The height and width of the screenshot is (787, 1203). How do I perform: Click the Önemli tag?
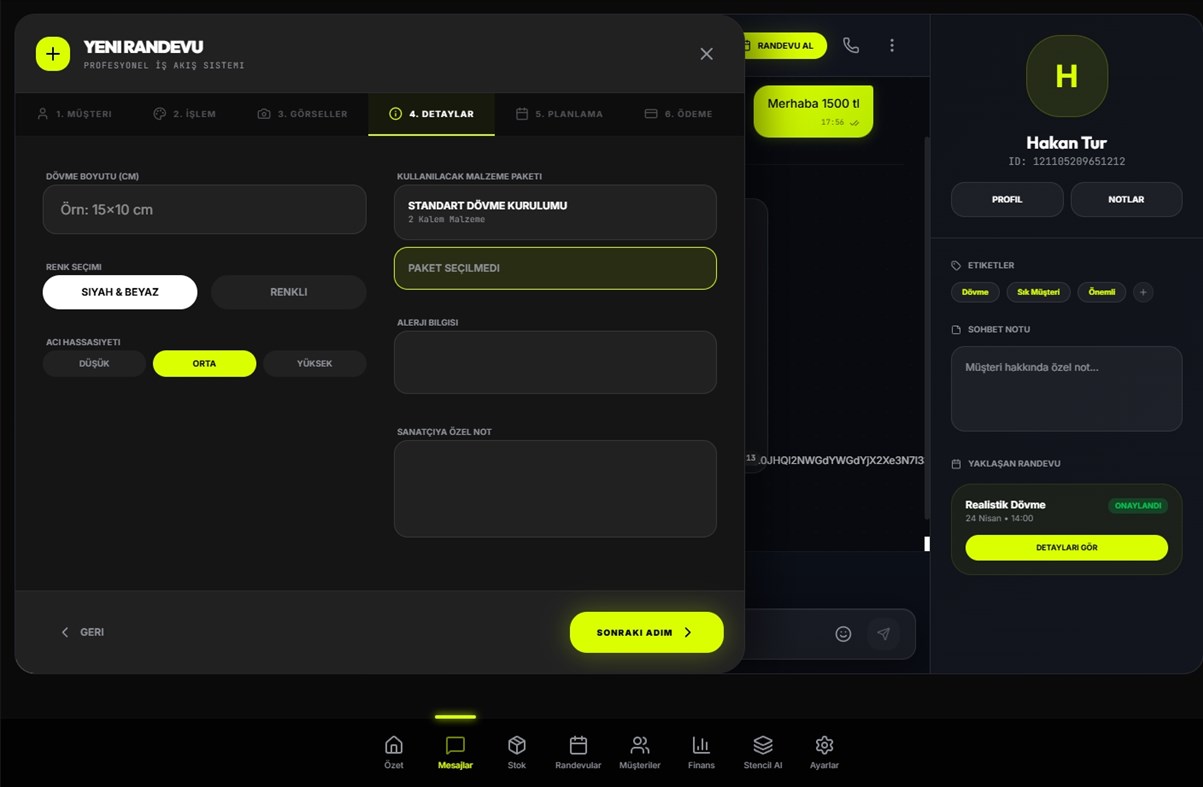point(1102,292)
